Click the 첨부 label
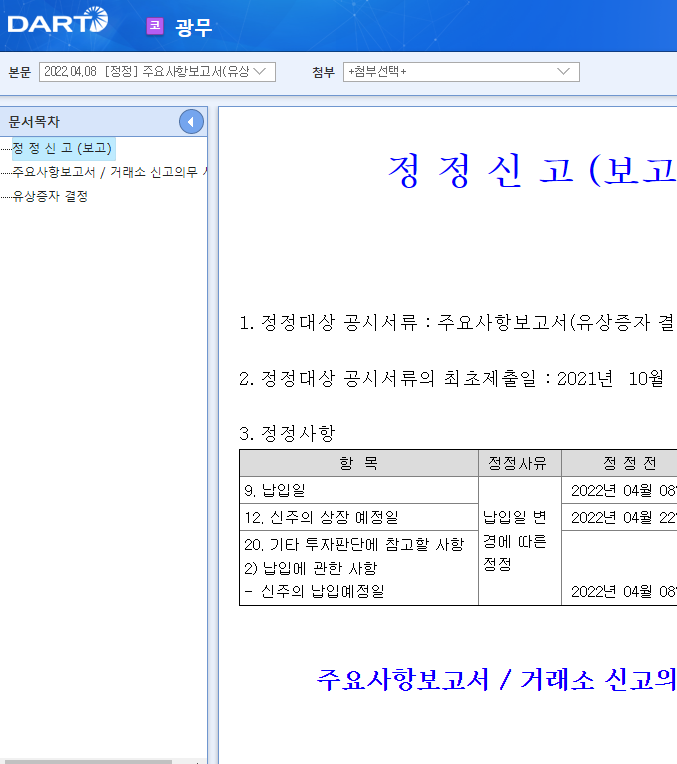Image resolution: width=677 pixels, height=764 pixels. [x=323, y=72]
